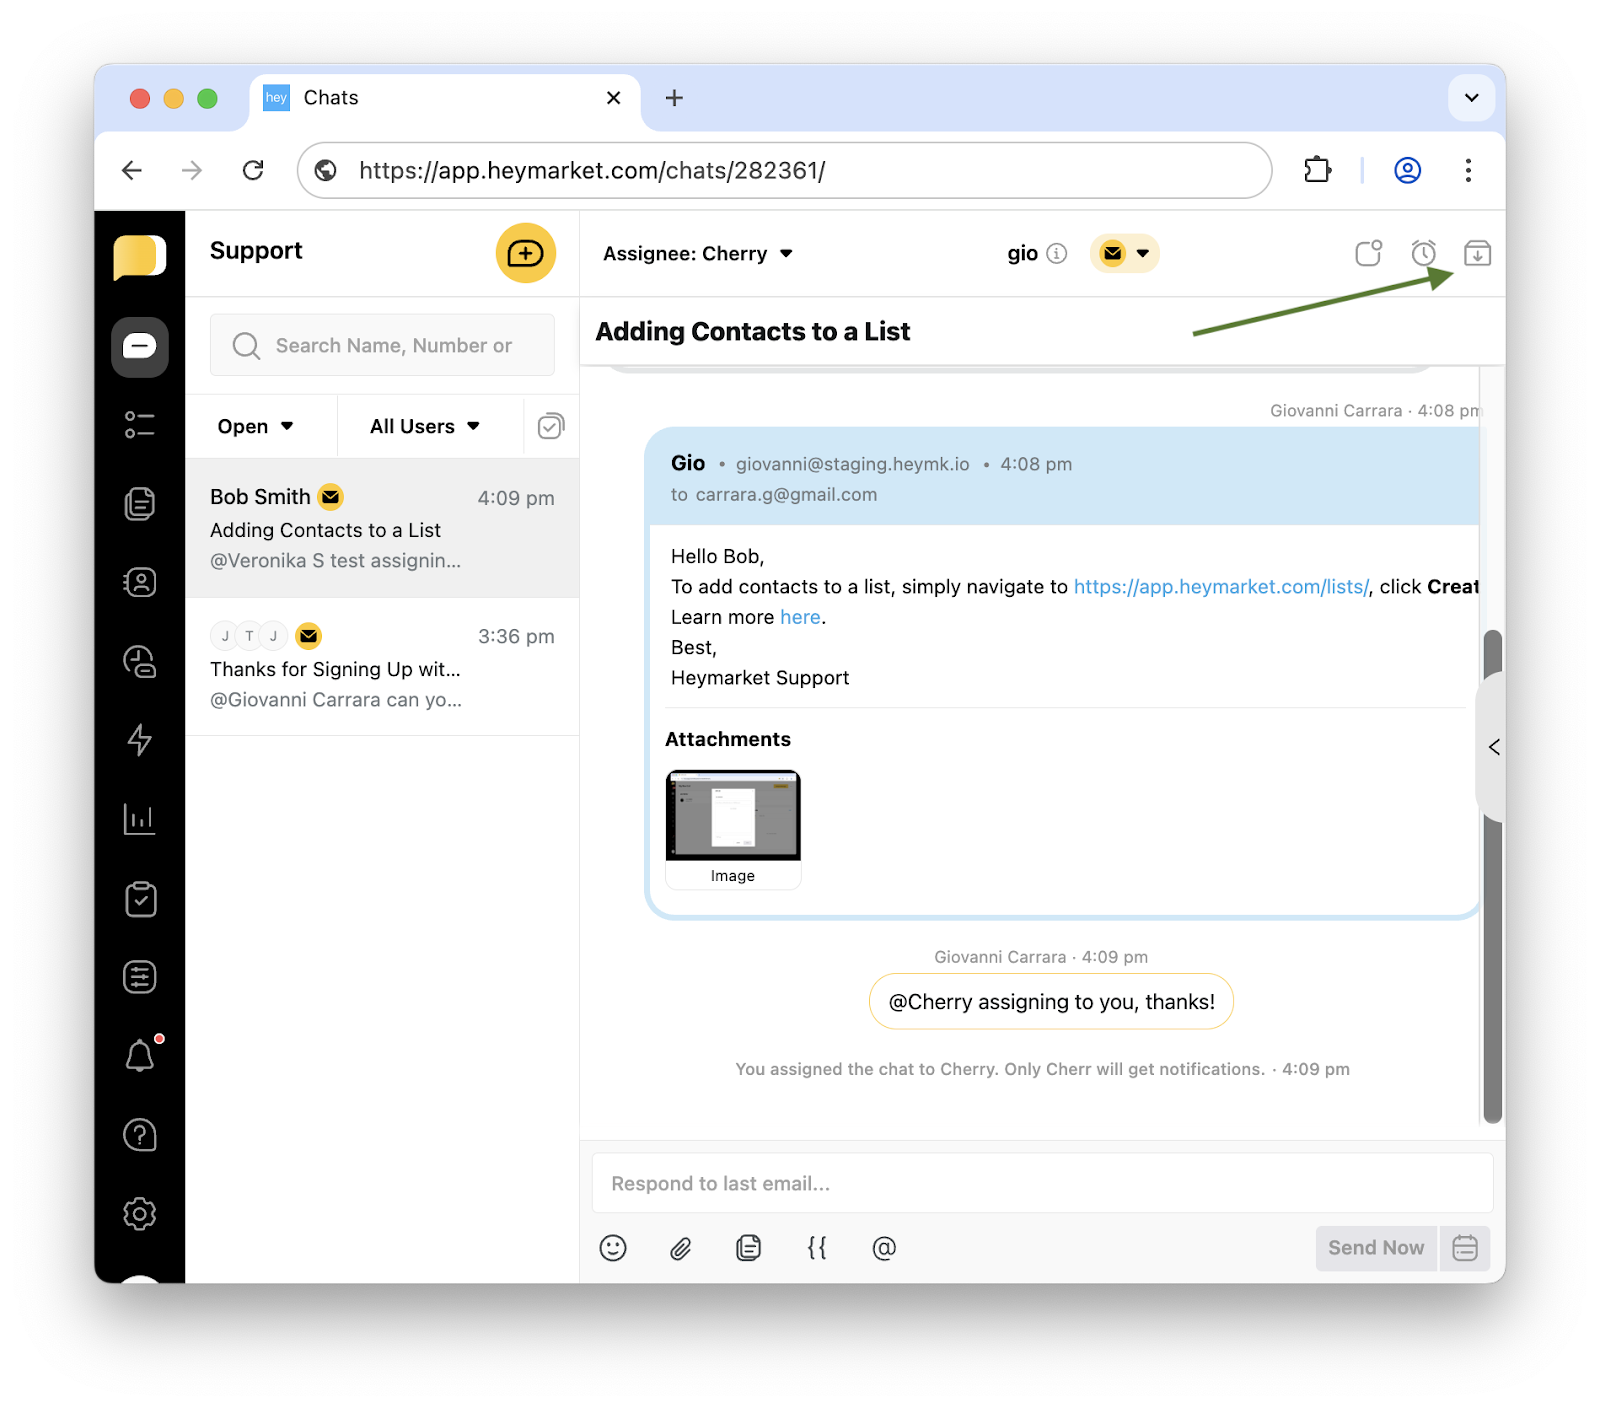Focus the Respond to last email field
Image resolution: width=1600 pixels, height=1408 pixels.
point(1042,1184)
